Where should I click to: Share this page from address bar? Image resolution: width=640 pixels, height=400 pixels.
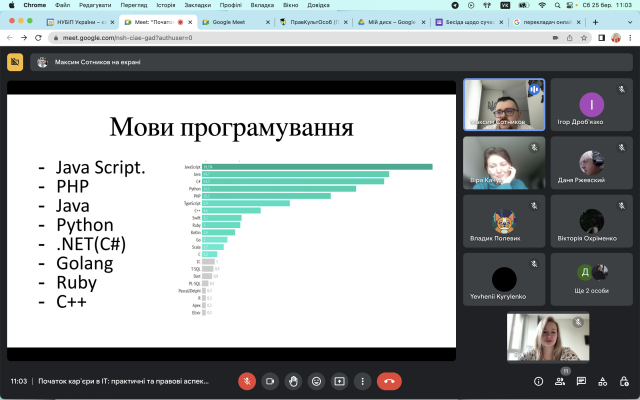coord(569,38)
